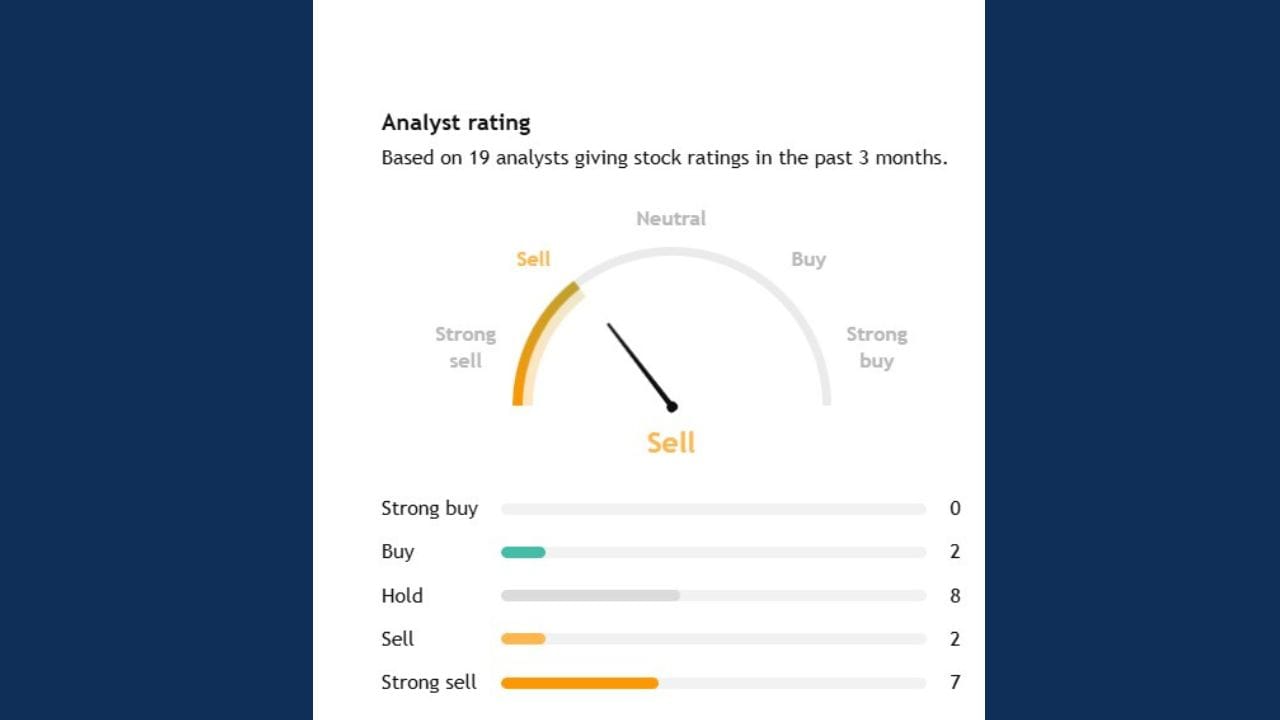Click the large Sell verdict below gauge
Image resolution: width=1280 pixels, height=720 pixels.
coord(671,443)
